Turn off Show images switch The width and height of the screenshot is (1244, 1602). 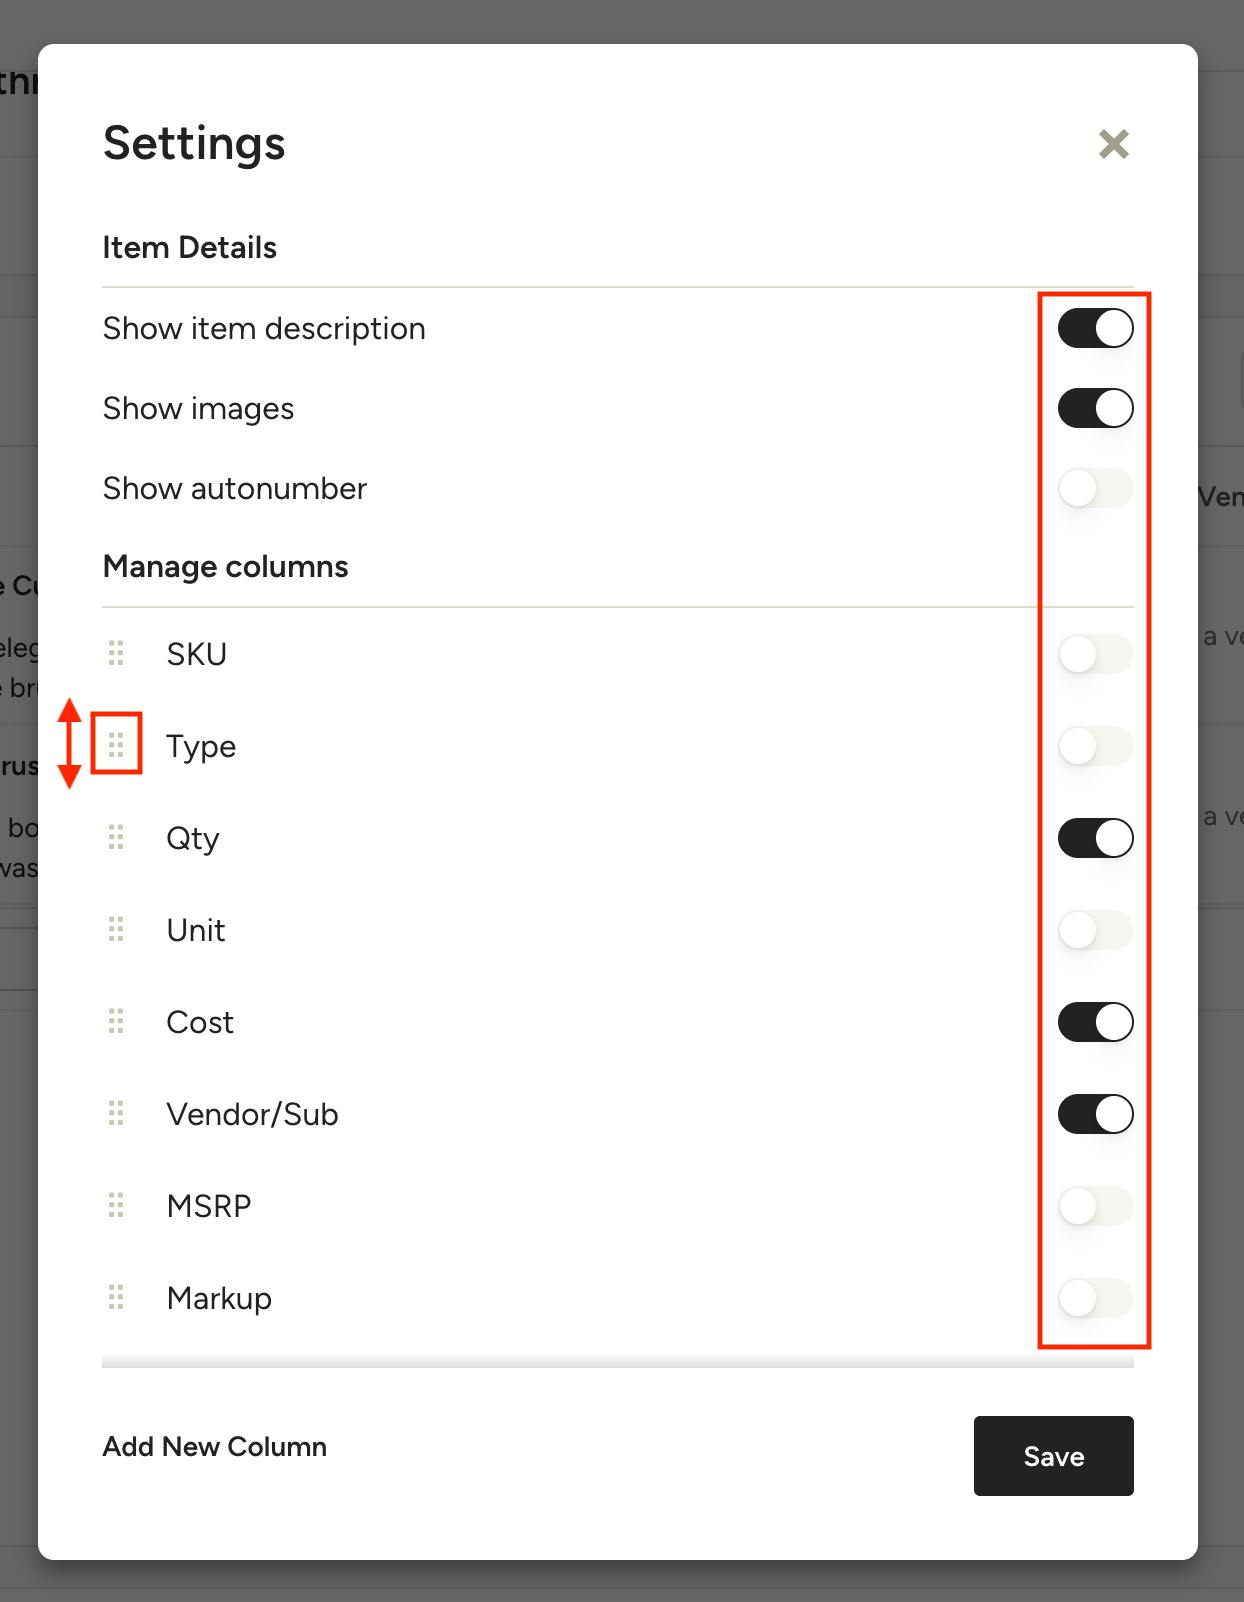pos(1096,408)
